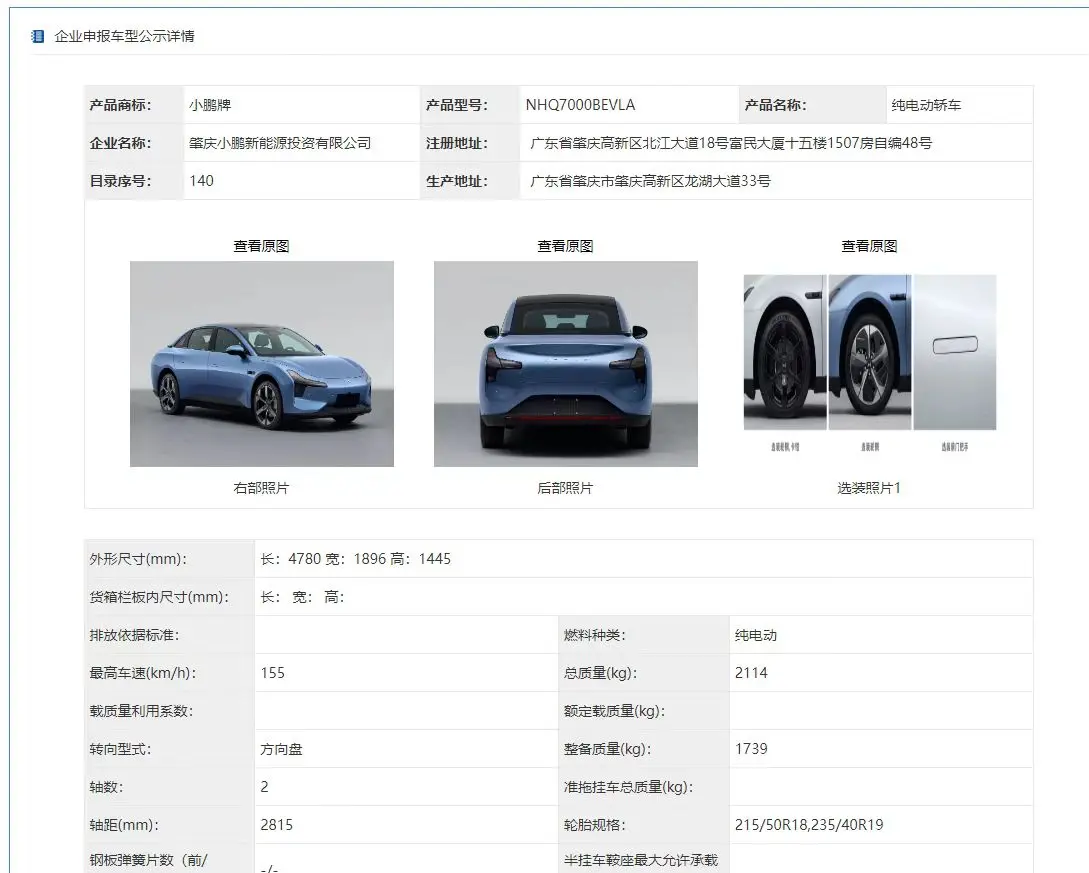
Task: Click the product name value 纯电动轿车
Action: click(926, 105)
